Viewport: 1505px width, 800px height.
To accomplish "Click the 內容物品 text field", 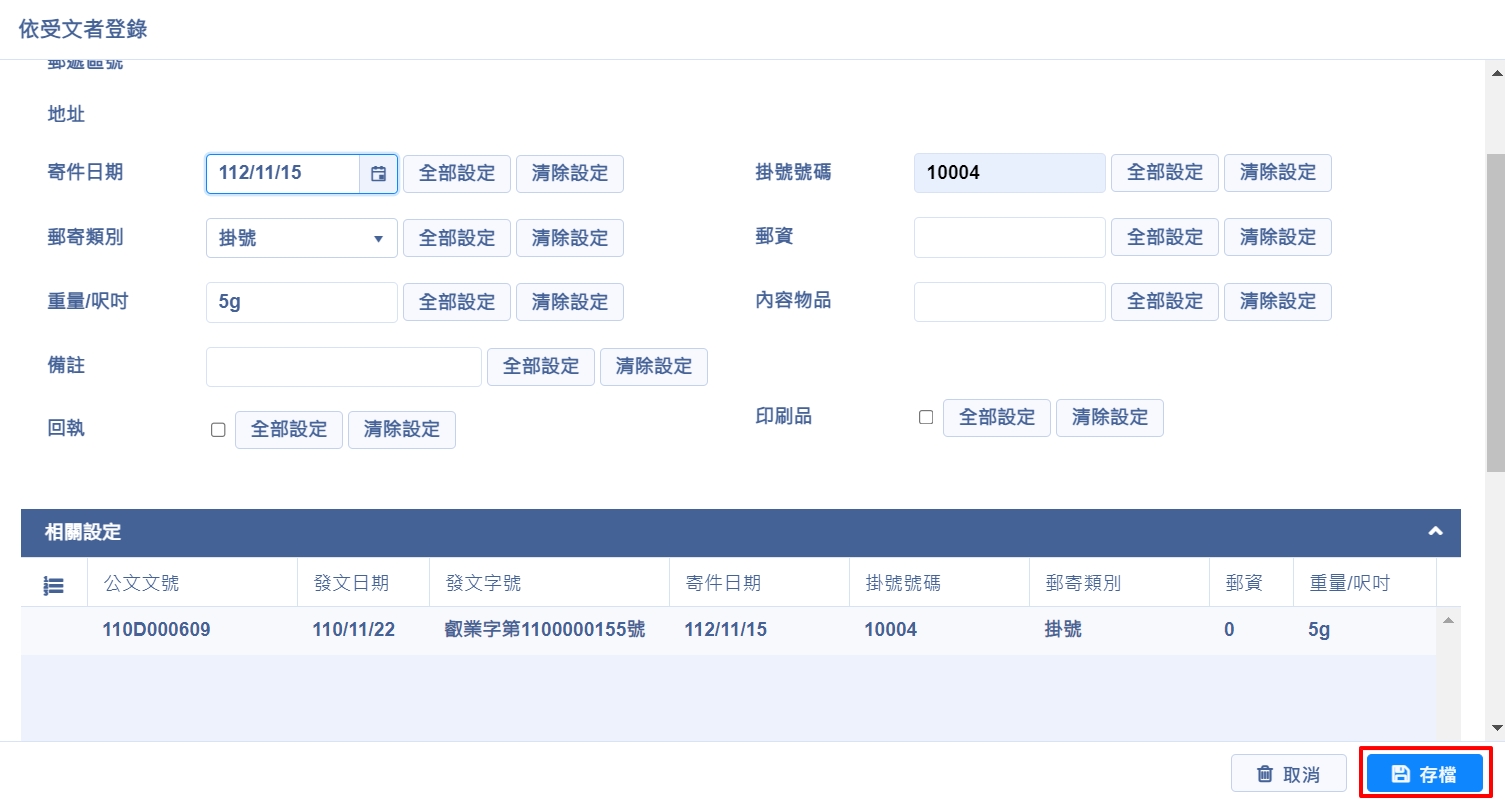I will pyautogui.click(x=1009, y=302).
